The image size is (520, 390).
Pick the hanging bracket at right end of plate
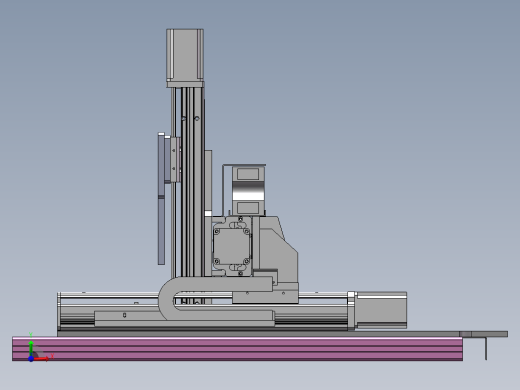(486, 348)
